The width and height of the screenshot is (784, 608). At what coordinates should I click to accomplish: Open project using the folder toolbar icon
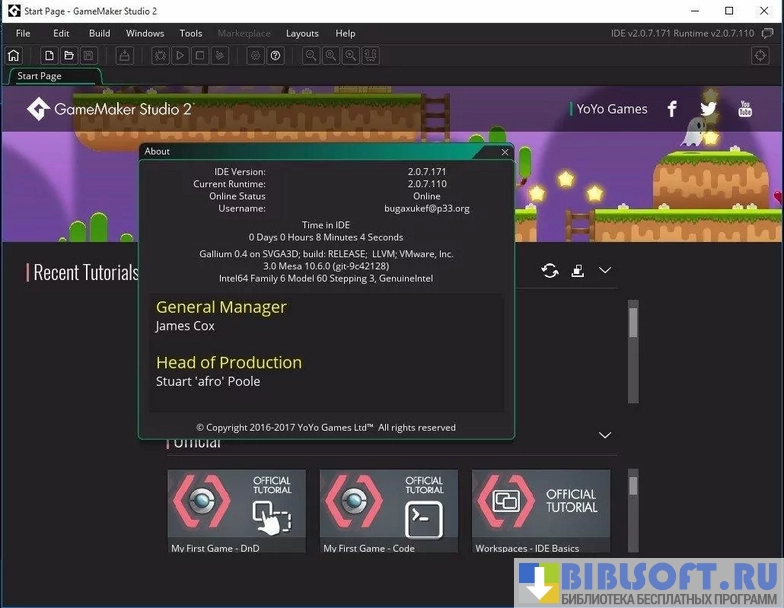tap(68, 56)
